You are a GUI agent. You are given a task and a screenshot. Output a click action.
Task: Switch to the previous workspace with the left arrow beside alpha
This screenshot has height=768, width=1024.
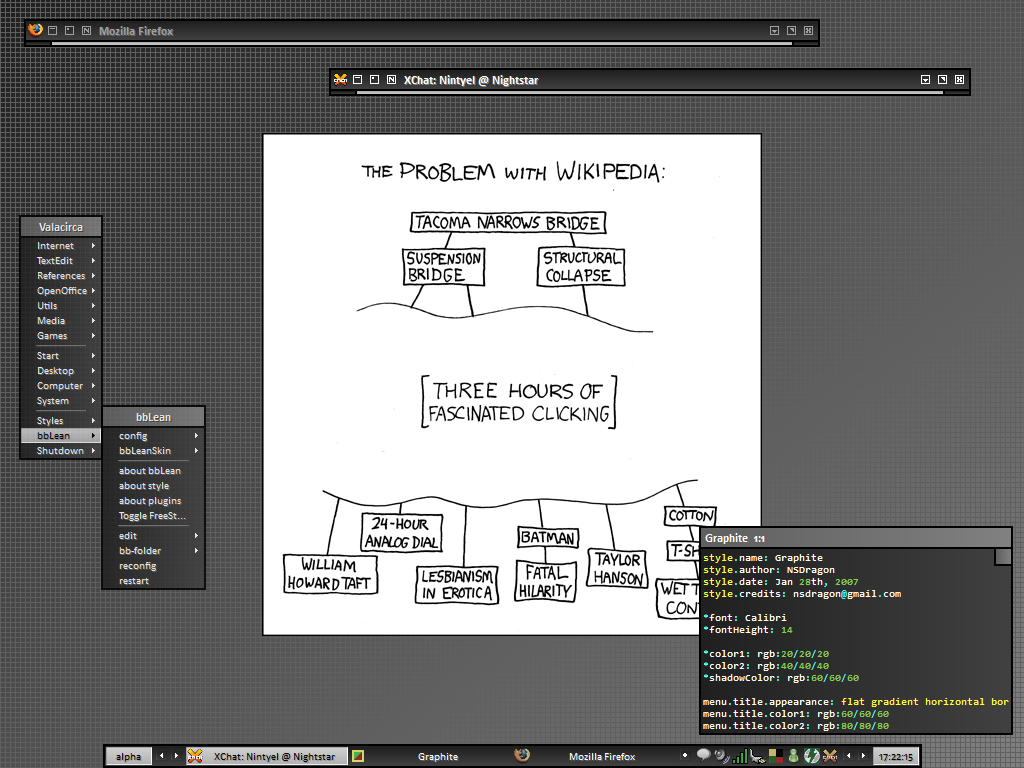tap(162, 756)
